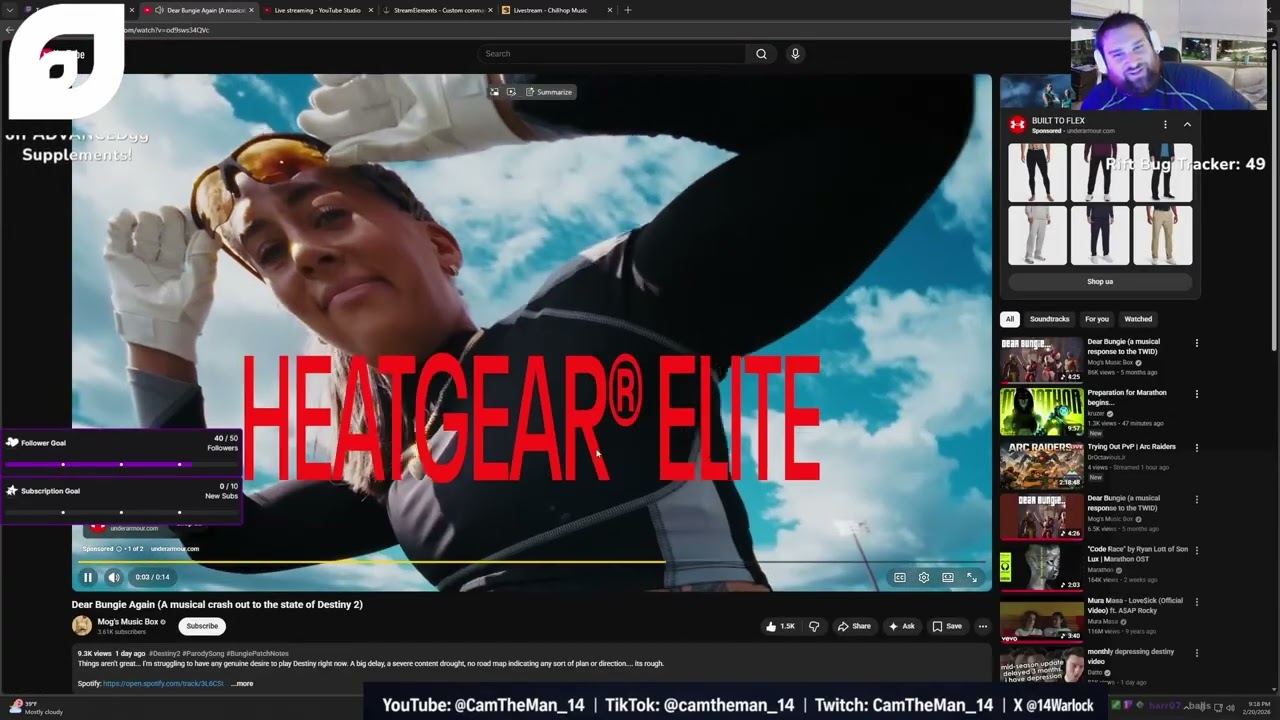Open the Share dialog

854,626
